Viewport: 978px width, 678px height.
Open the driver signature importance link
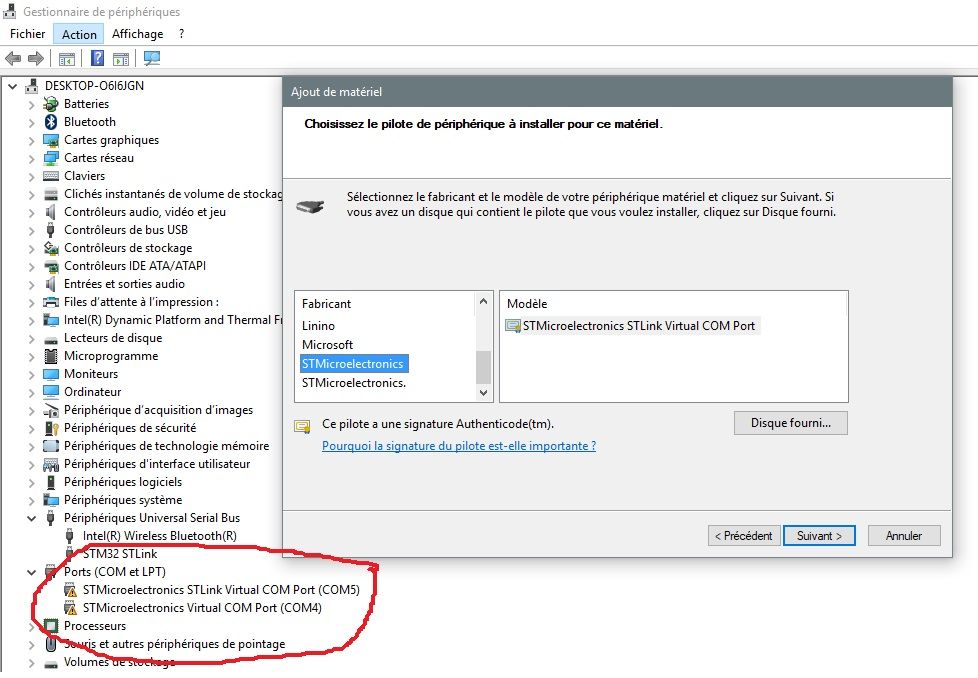[458, 446]
